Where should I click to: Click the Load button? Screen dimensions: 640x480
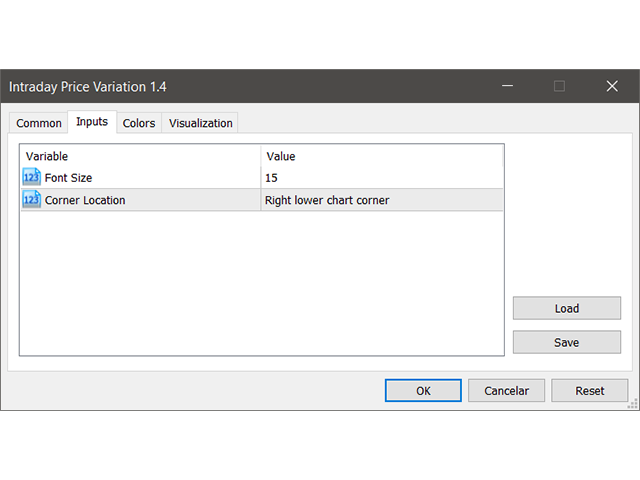coord(567,308)
